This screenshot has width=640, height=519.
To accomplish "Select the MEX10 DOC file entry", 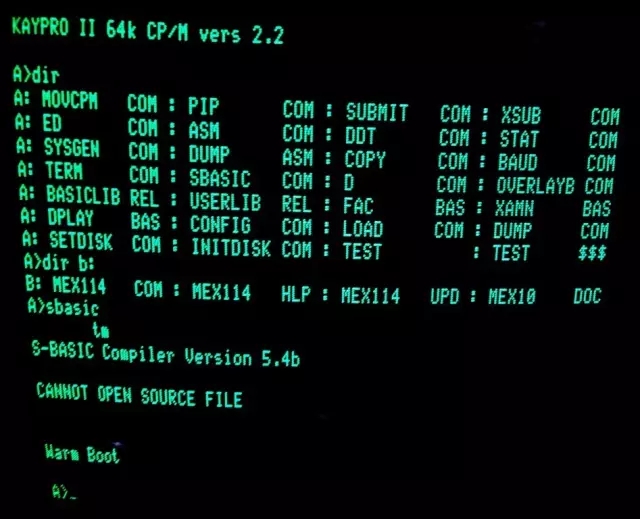I will pos(544,296).
